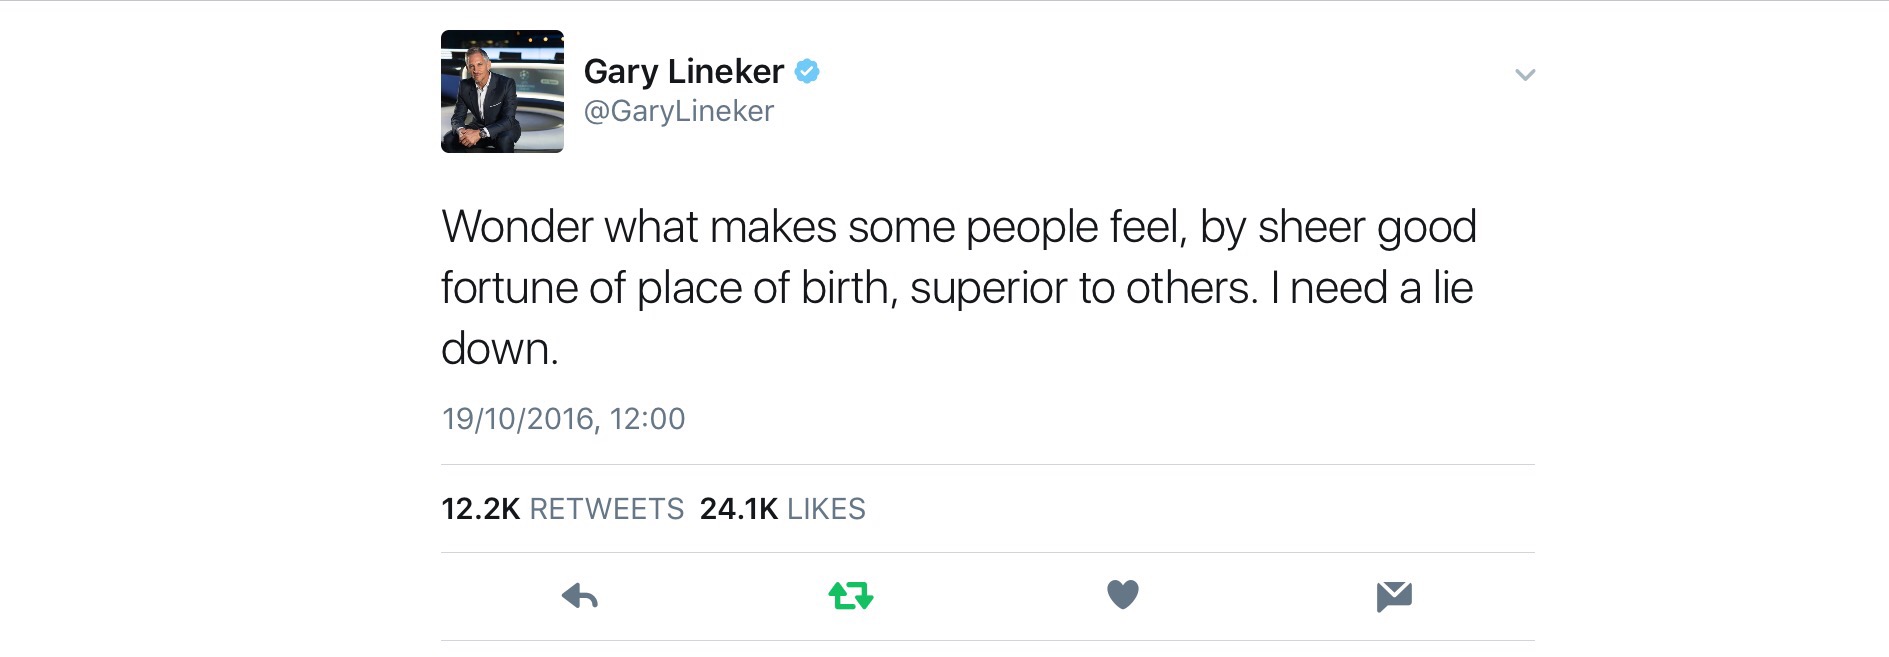
Task: View the 24.1K likes count
Action: 738,509
